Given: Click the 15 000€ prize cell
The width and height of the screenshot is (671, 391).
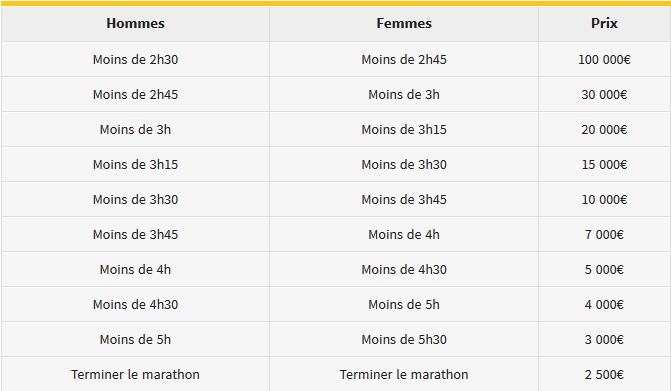Looking at the screenshot, I should (604, 165).
